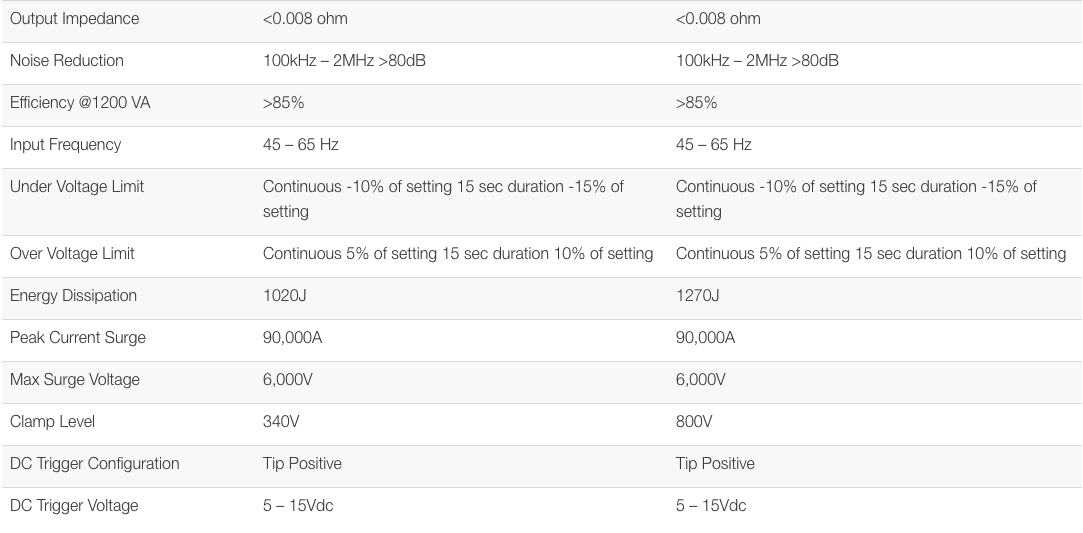Select the Peak Current Surge label
This screenshot has height=533, width=1083.
pos(77,338)
